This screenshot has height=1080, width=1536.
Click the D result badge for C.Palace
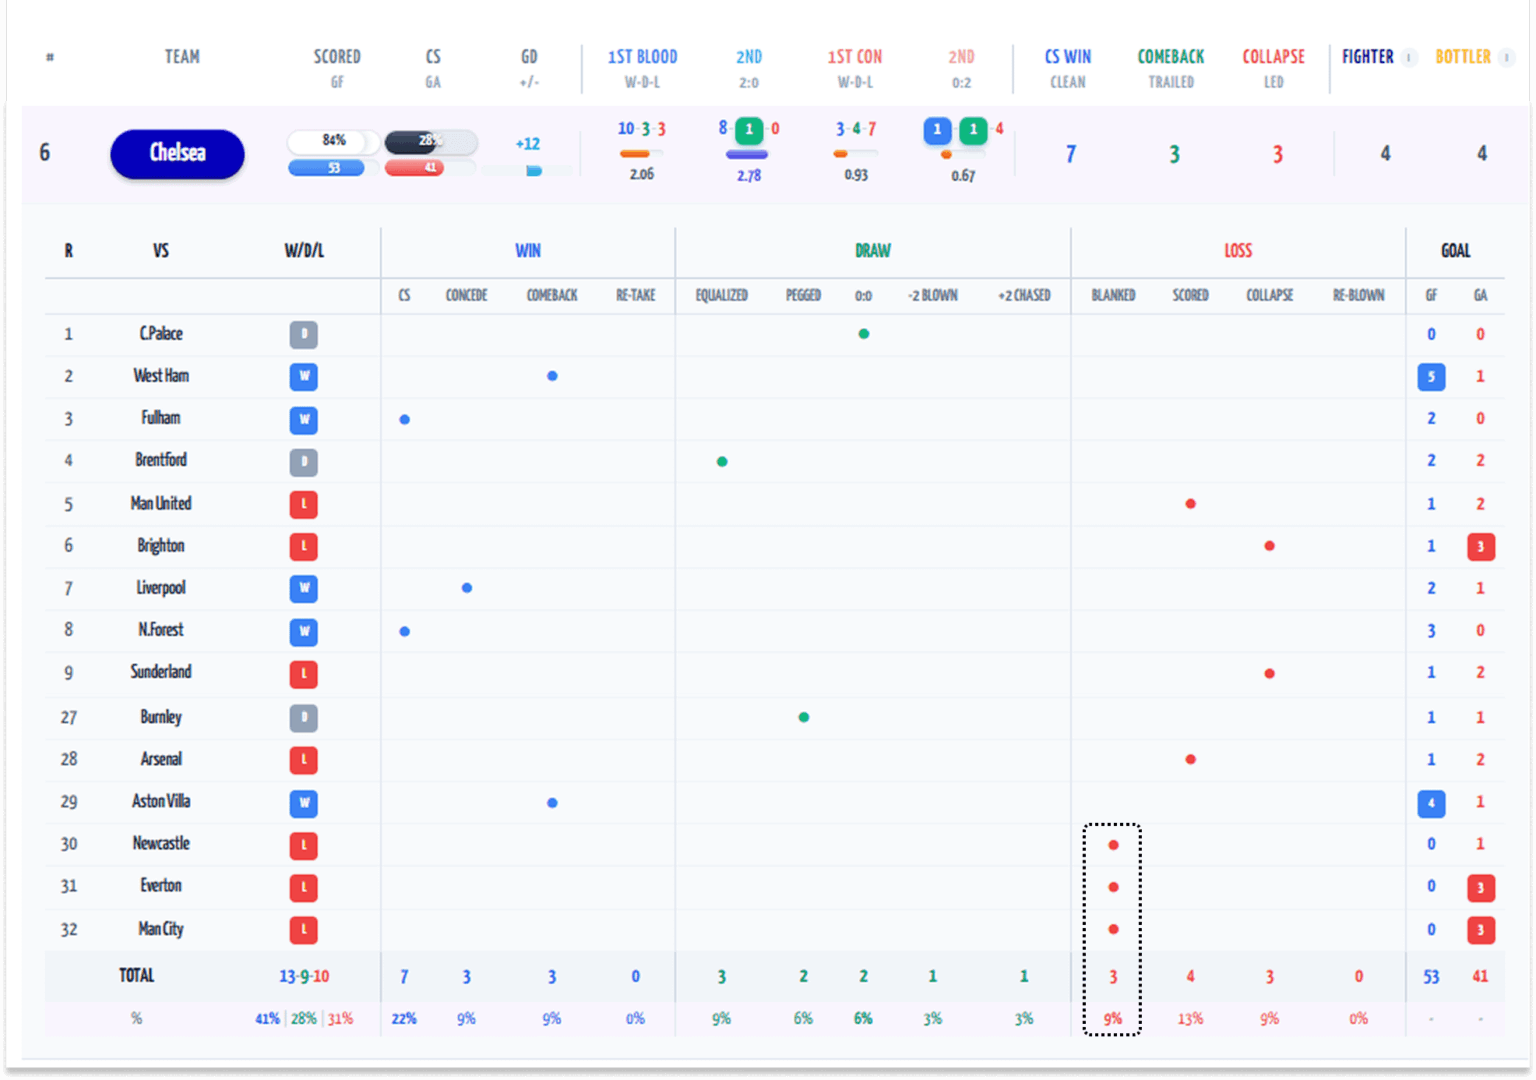tap(303, 335)
